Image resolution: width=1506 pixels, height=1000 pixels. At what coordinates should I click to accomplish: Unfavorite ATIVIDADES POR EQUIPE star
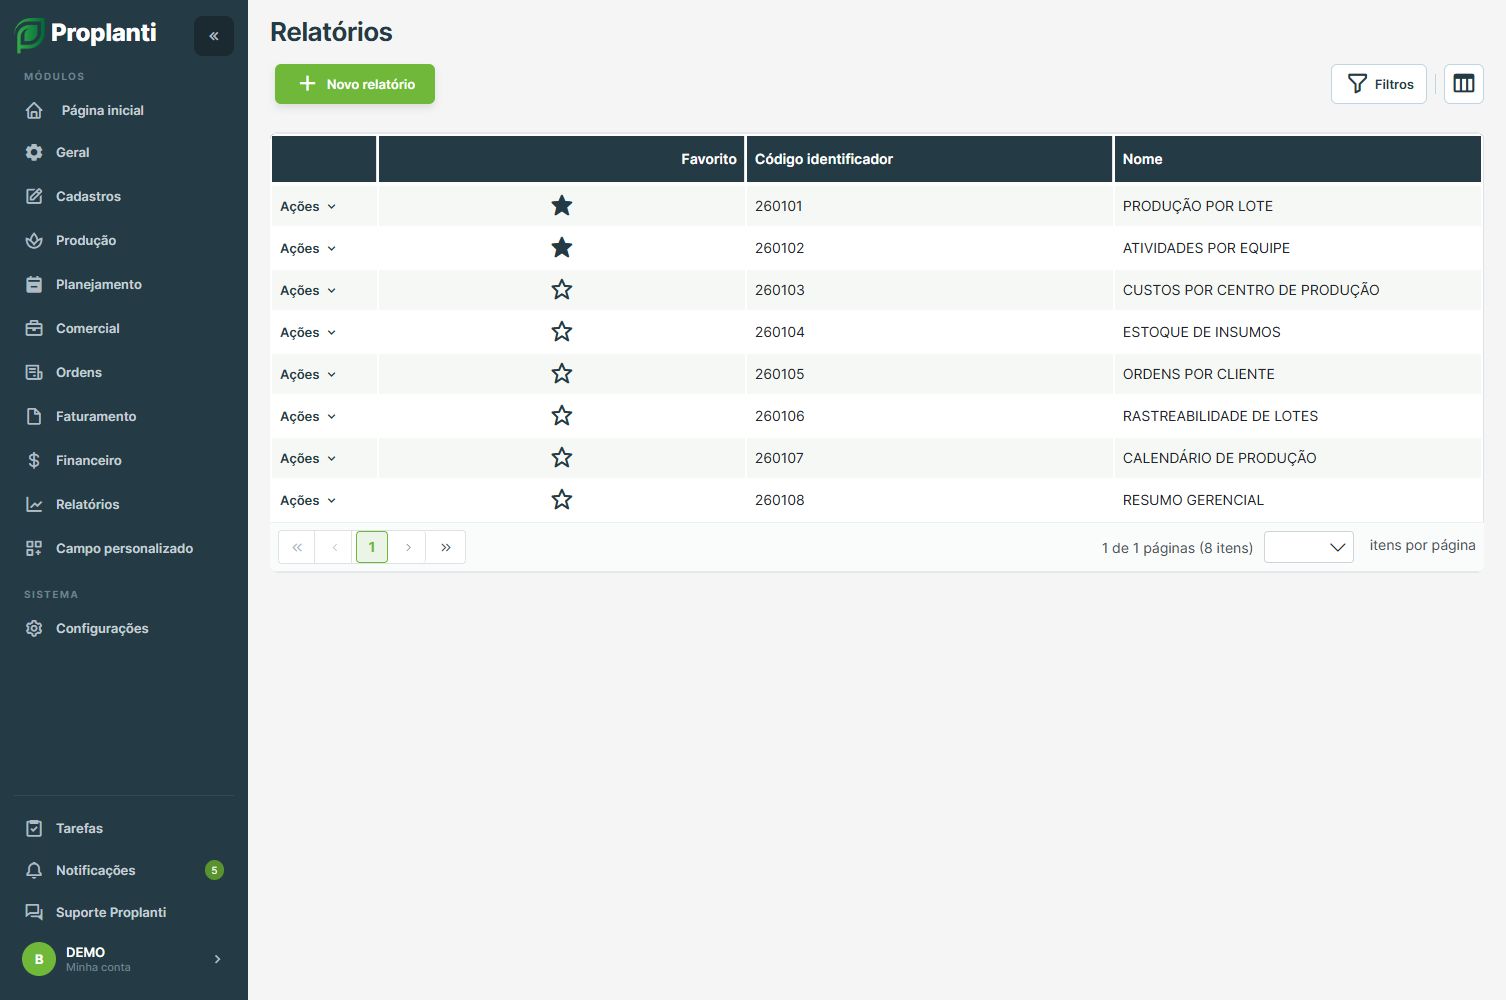[562, 248]
